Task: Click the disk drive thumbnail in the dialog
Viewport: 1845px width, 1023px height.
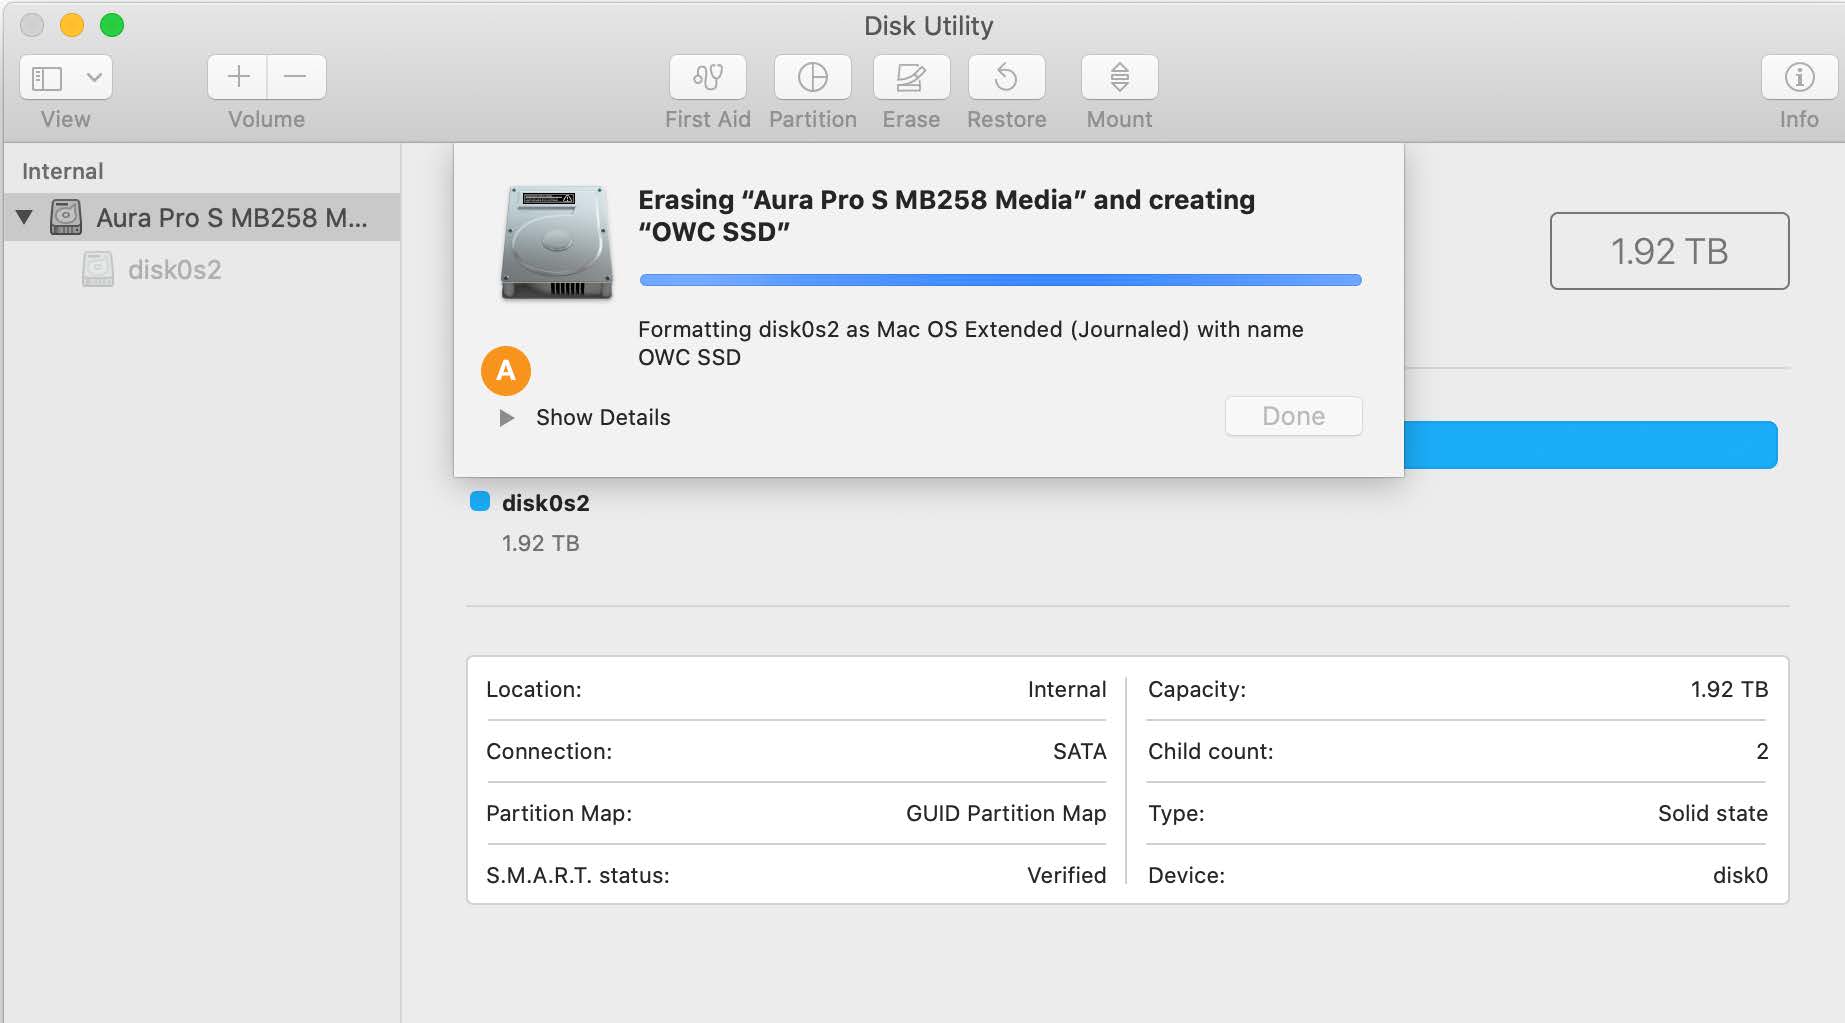Action: [556, 243]
